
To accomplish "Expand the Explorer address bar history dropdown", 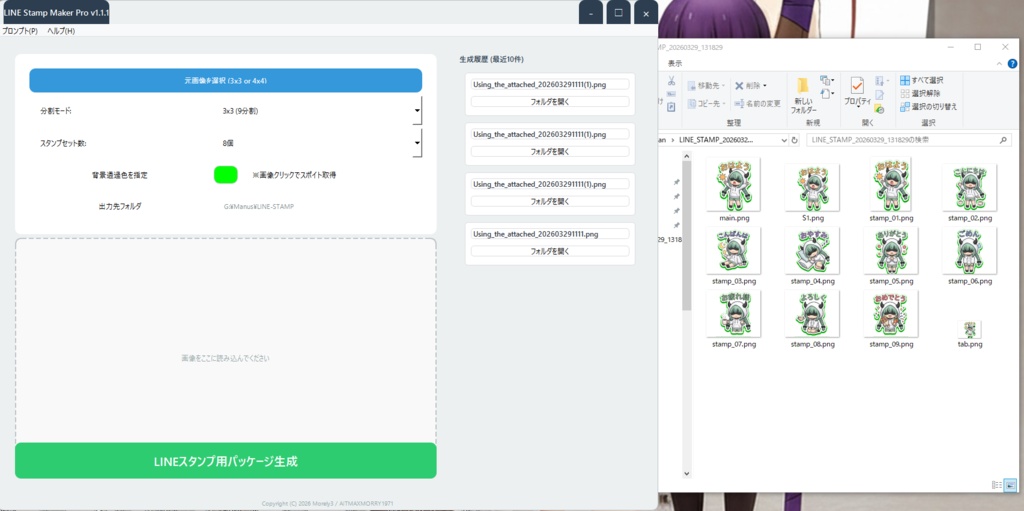I will [x=784, y=140].
